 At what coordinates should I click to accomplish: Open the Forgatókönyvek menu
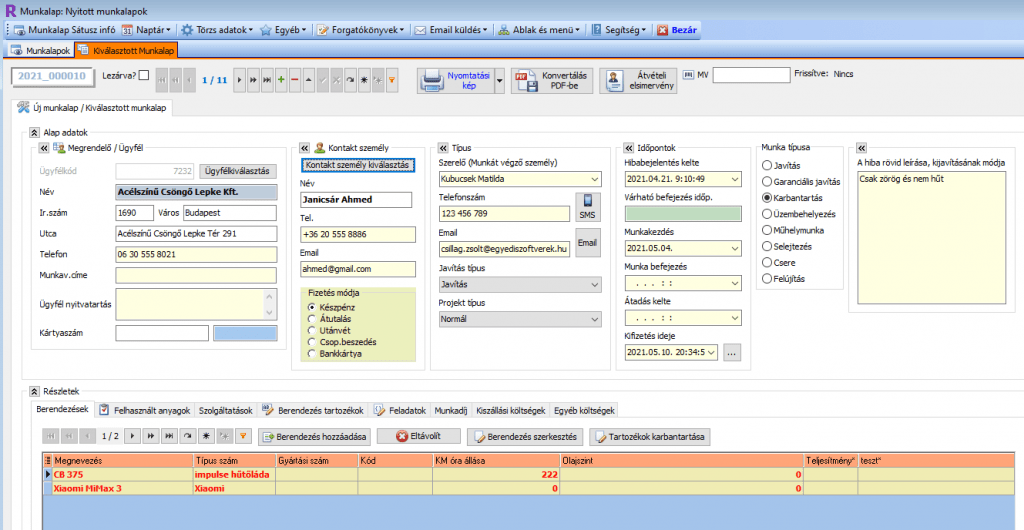point(360,29)
